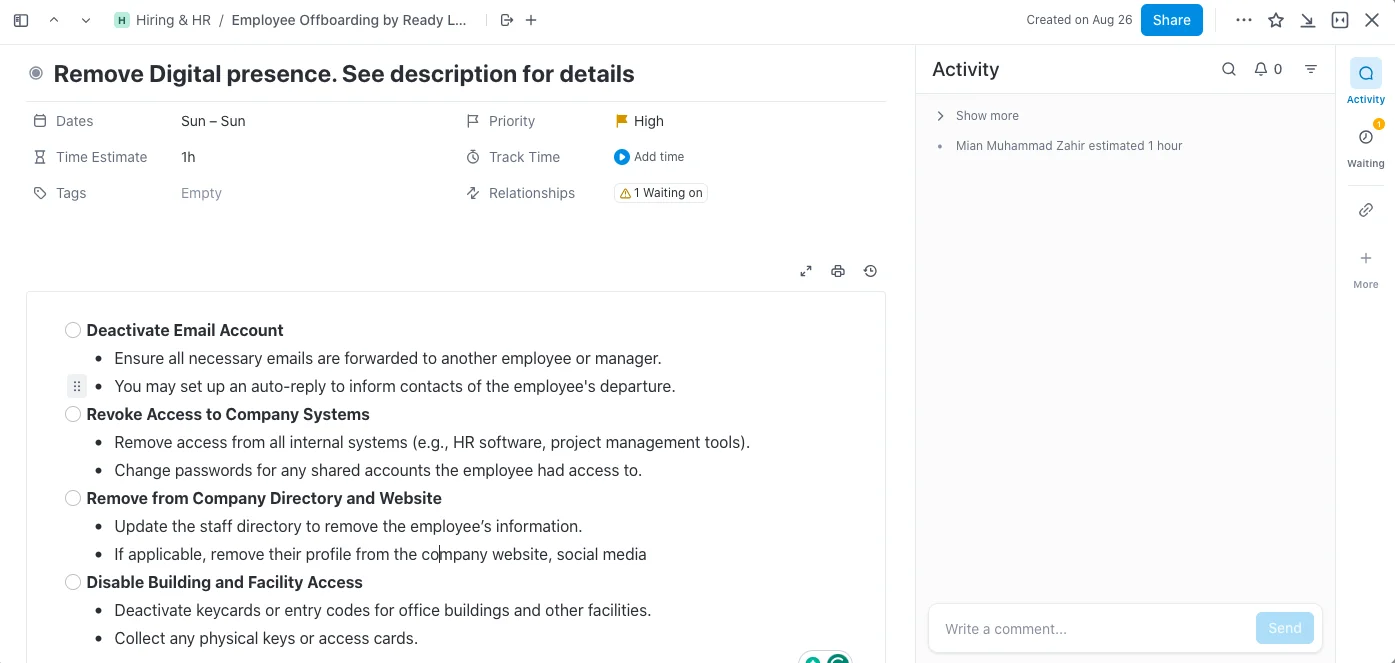The height and width of the screenshot is (663, 1395).
Task: Check off Disable Building and Facility Access
Action: pos(73,582)
